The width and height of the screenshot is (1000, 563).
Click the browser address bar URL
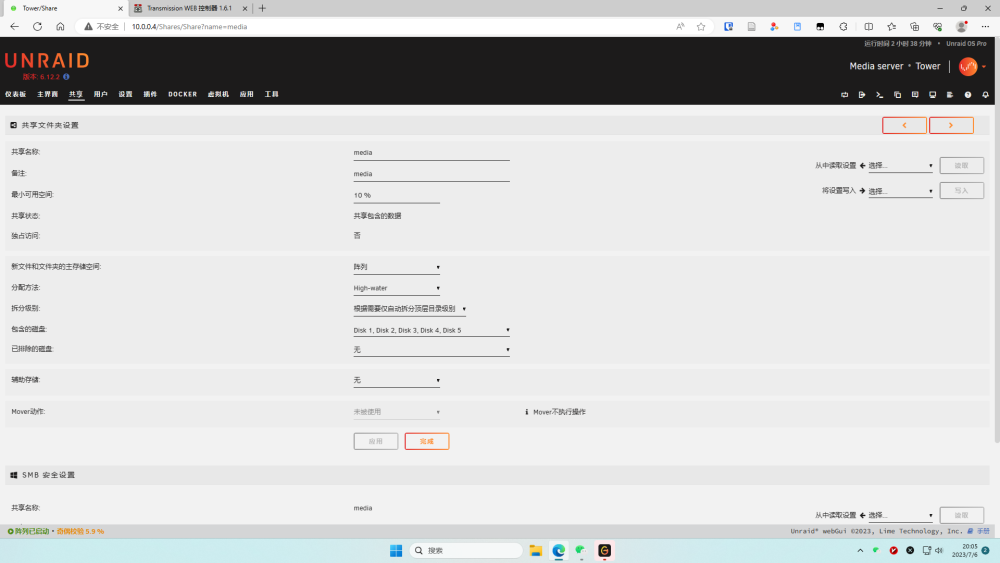(189, 27)
